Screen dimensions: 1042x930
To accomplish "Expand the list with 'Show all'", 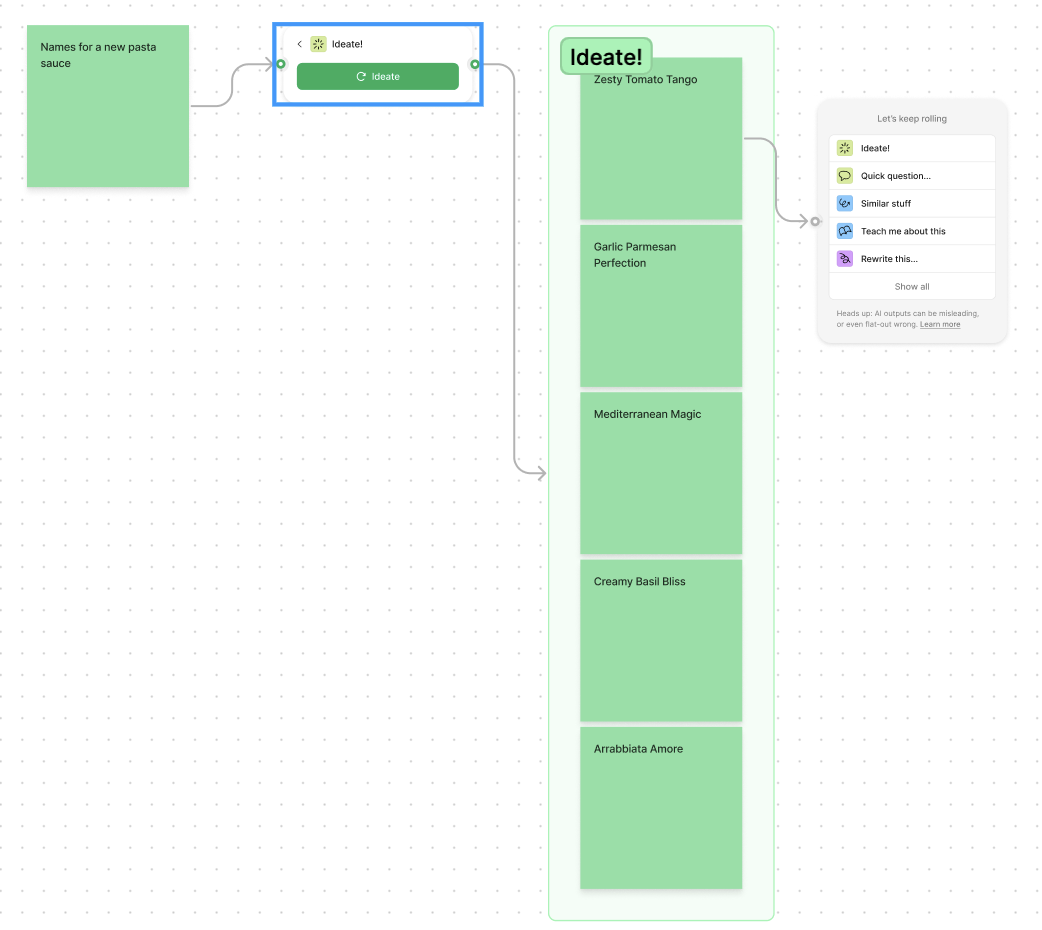I will tap(912, 286).
